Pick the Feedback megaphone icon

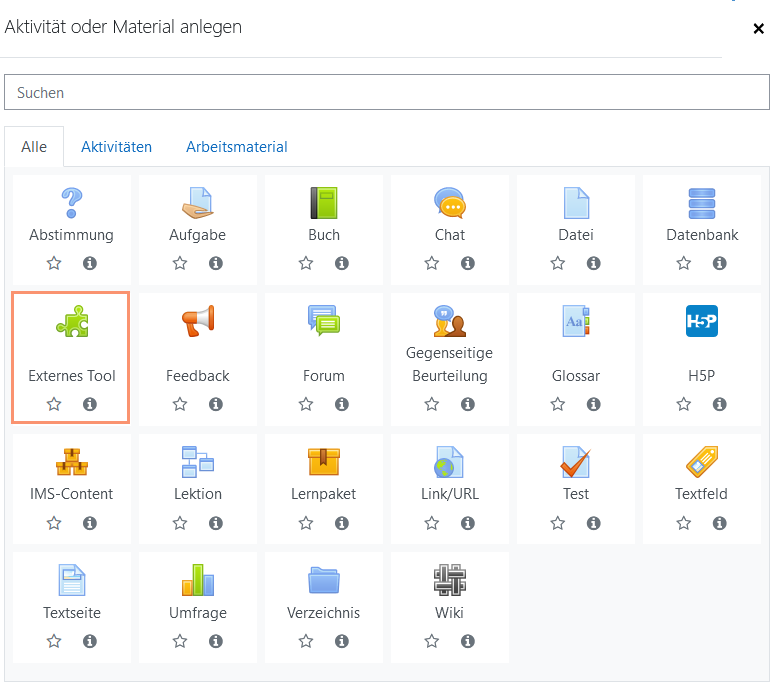coord(198,321)
